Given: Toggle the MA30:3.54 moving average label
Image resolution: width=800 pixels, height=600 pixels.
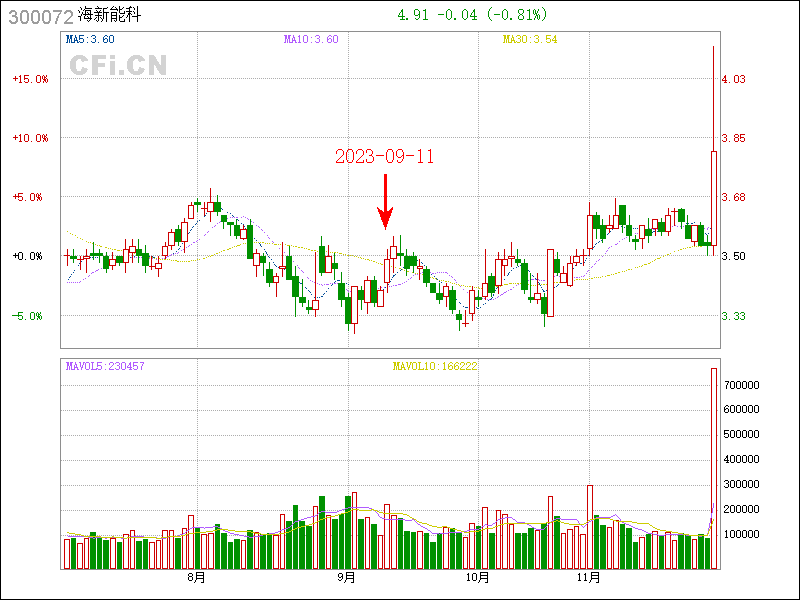Looking at the screenshot, I should pos(530,40).
